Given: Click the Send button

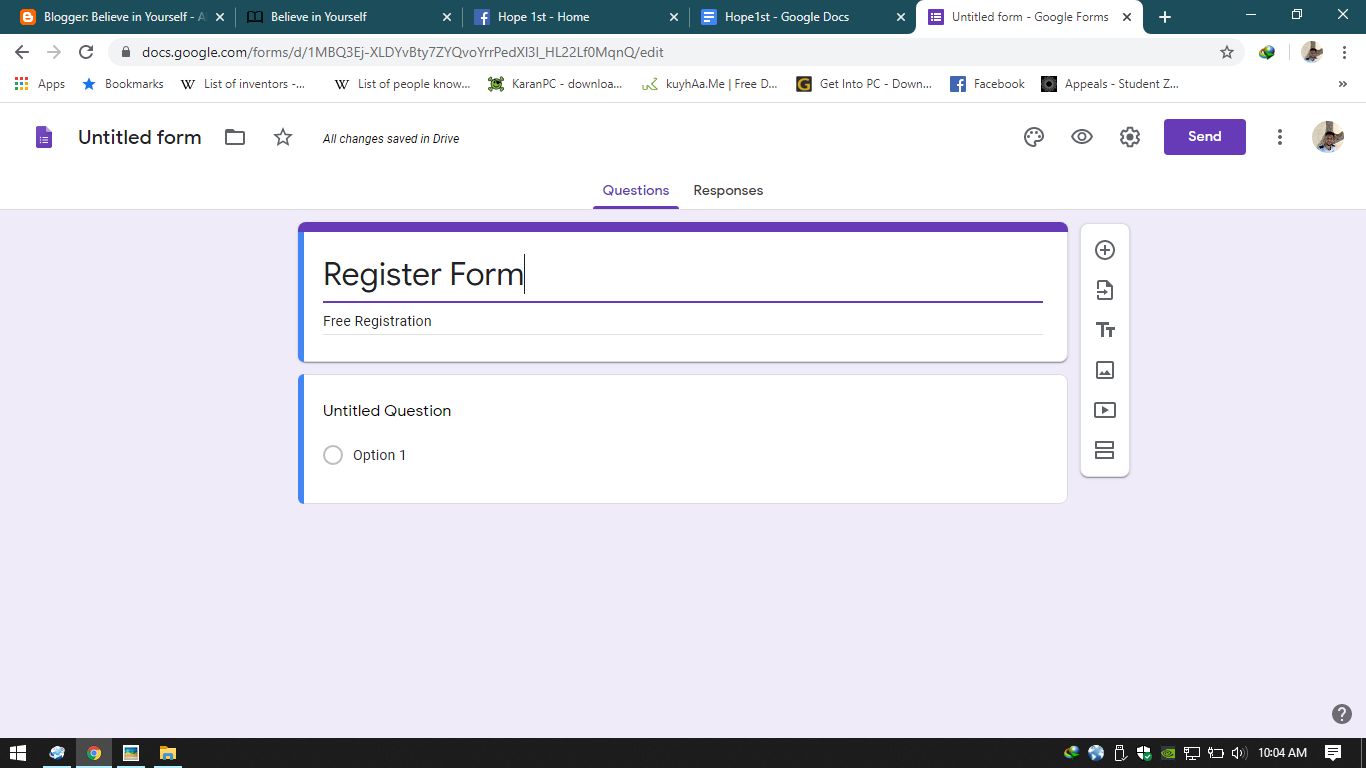Looking at the screenshot, I should 1204,137.
